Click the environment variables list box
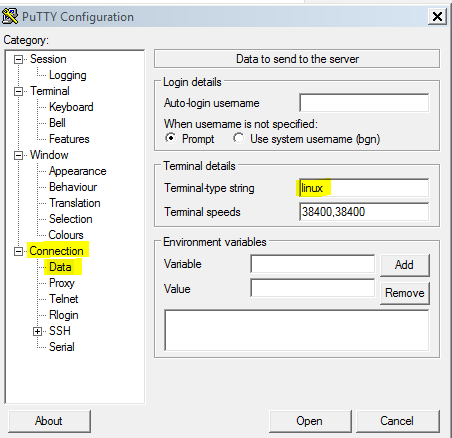The width and height of the screenshot is (452, 438). point(297,330)
